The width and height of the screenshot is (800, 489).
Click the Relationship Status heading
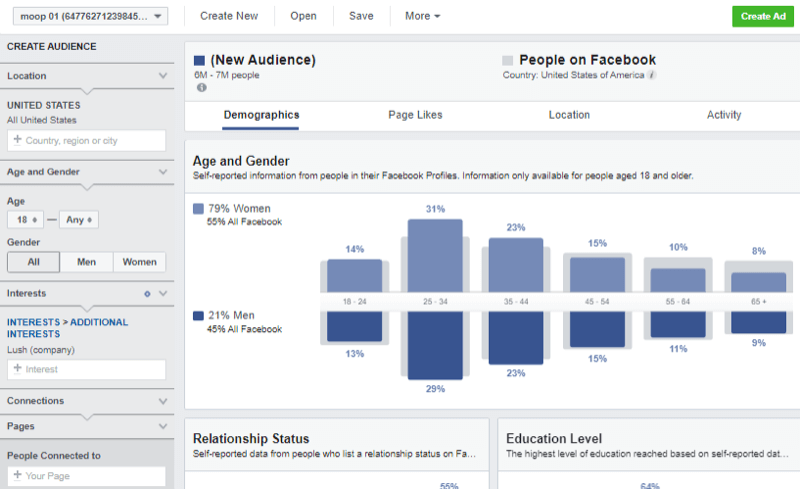tap(251, 439)
